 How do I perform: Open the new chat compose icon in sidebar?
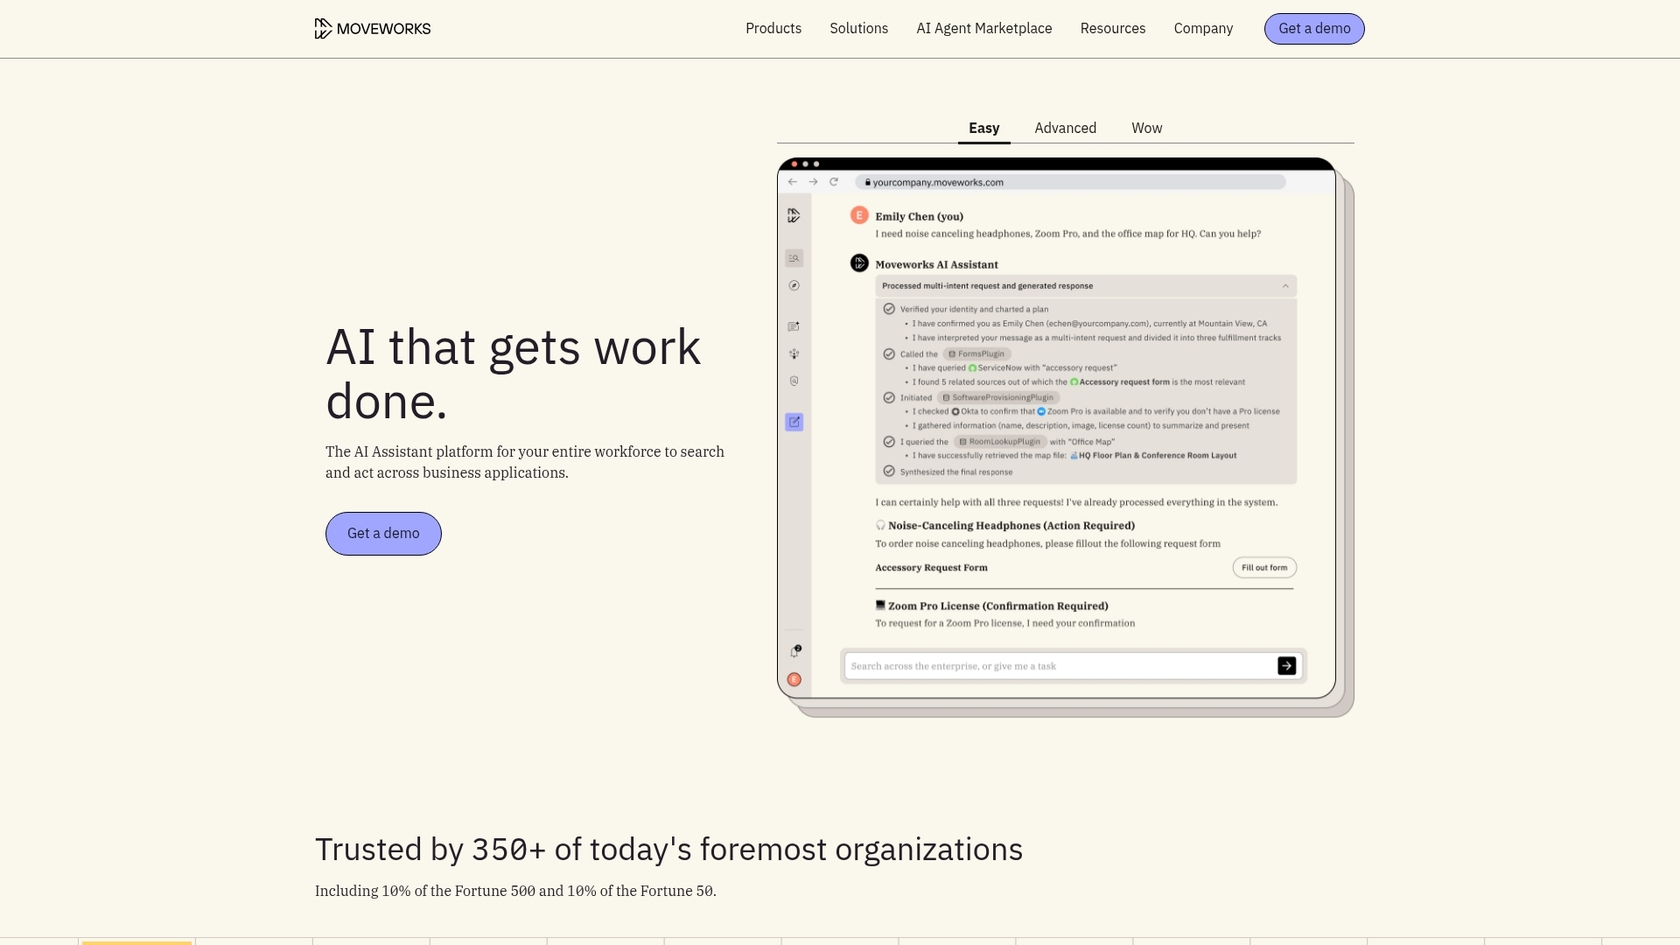793,325
